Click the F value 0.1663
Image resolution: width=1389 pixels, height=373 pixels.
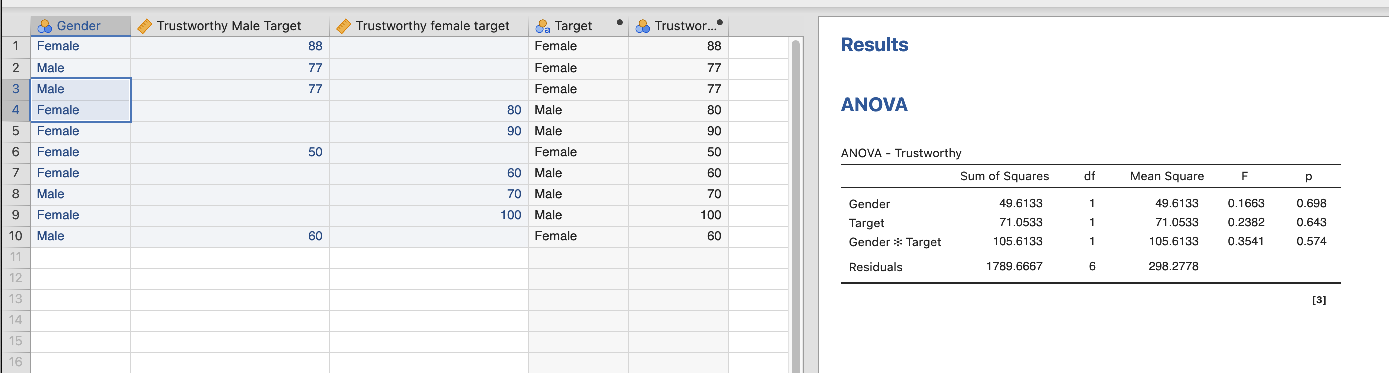[x=1245, y=203]
